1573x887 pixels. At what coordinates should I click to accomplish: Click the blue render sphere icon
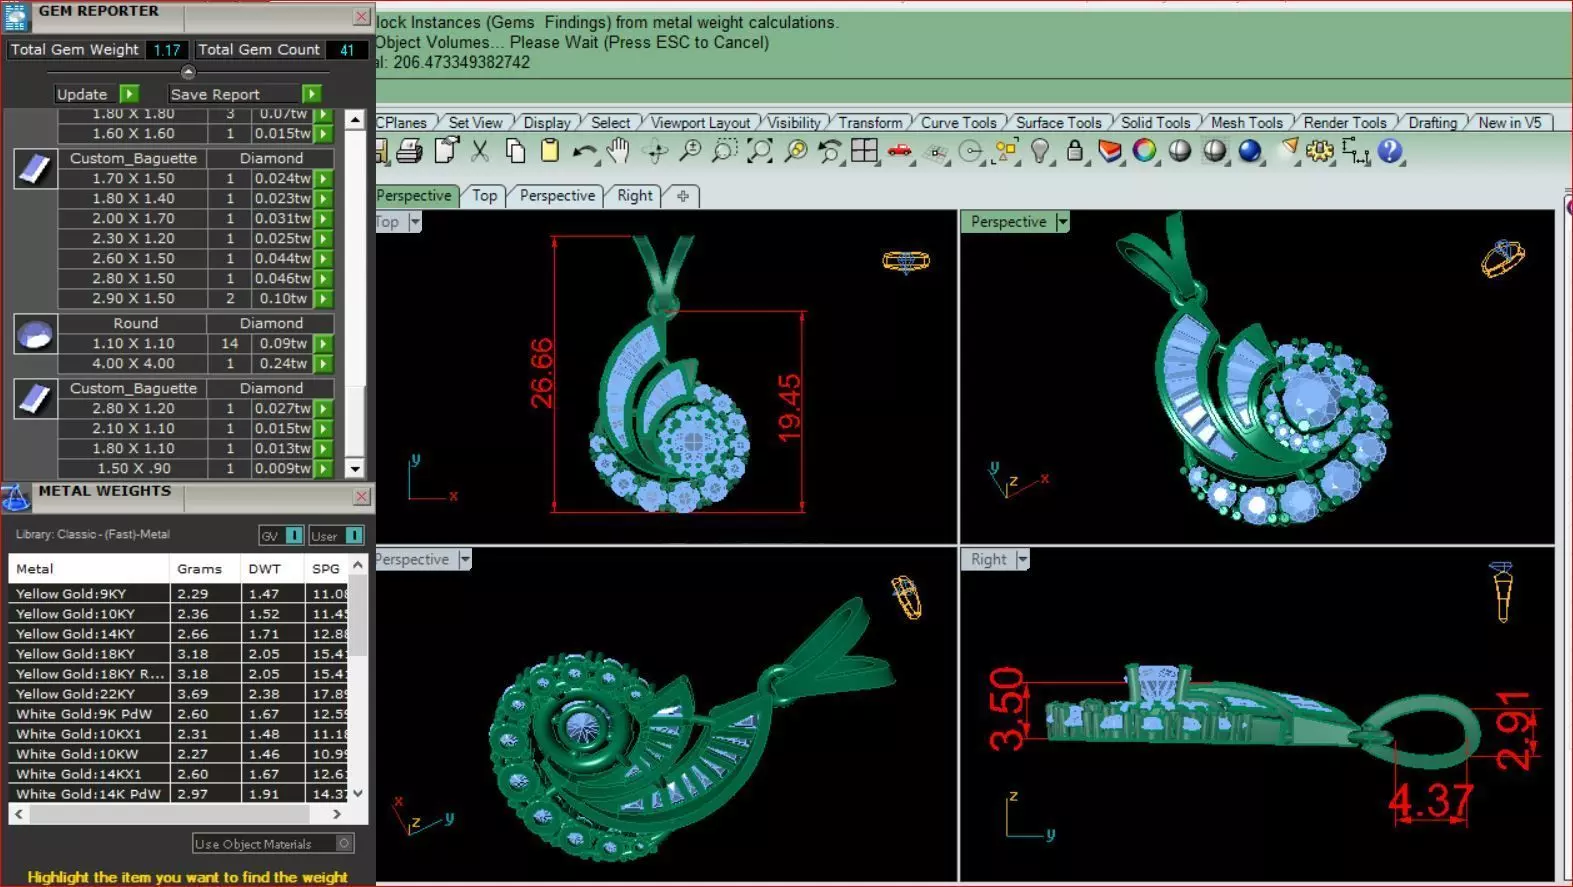(x=1250, y=151)
